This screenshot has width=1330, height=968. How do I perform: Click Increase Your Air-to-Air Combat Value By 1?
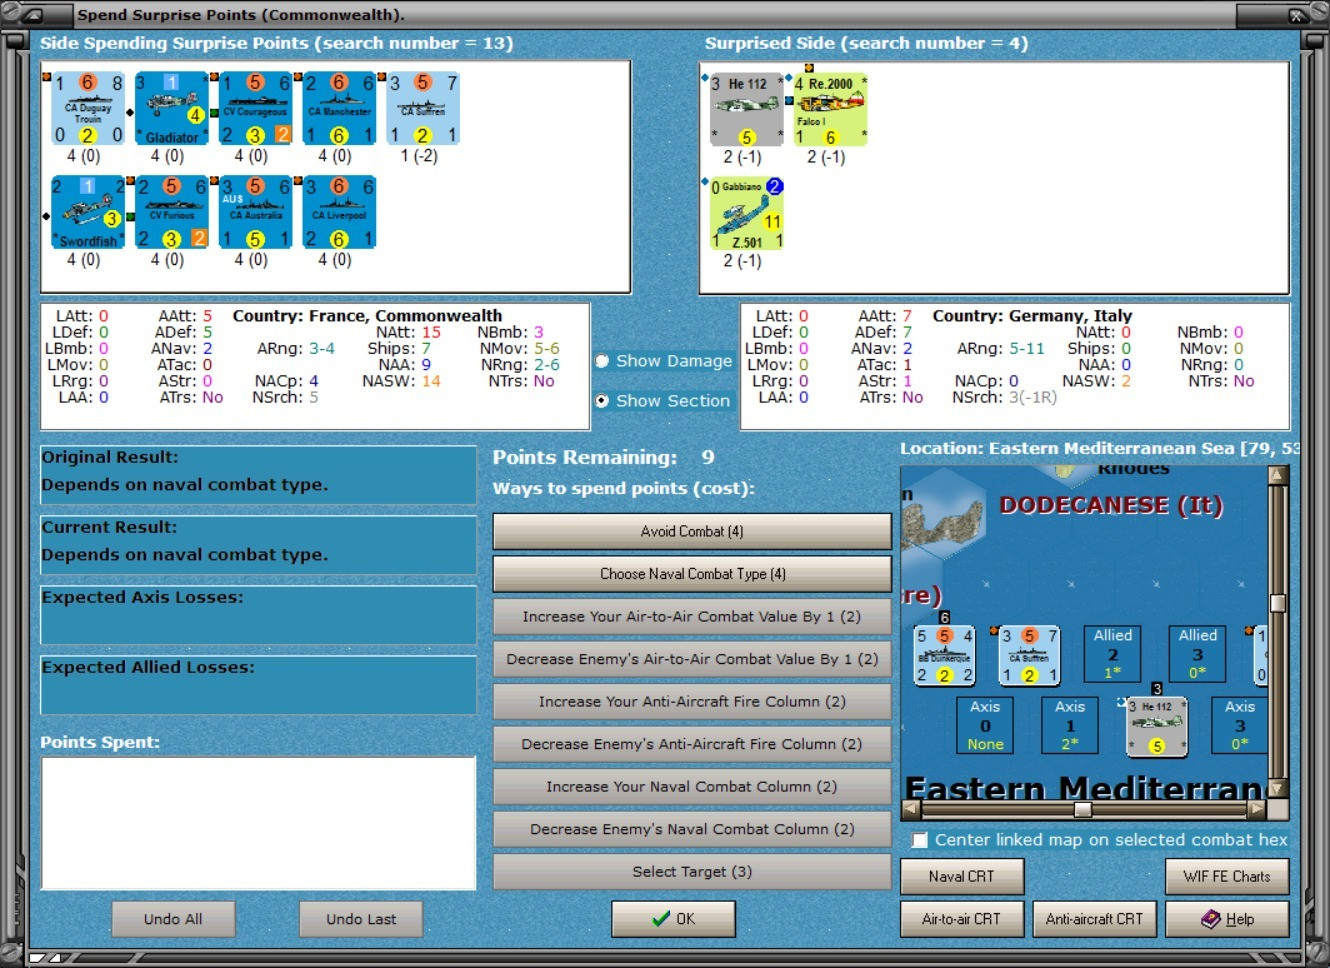(x=692, y=617)
